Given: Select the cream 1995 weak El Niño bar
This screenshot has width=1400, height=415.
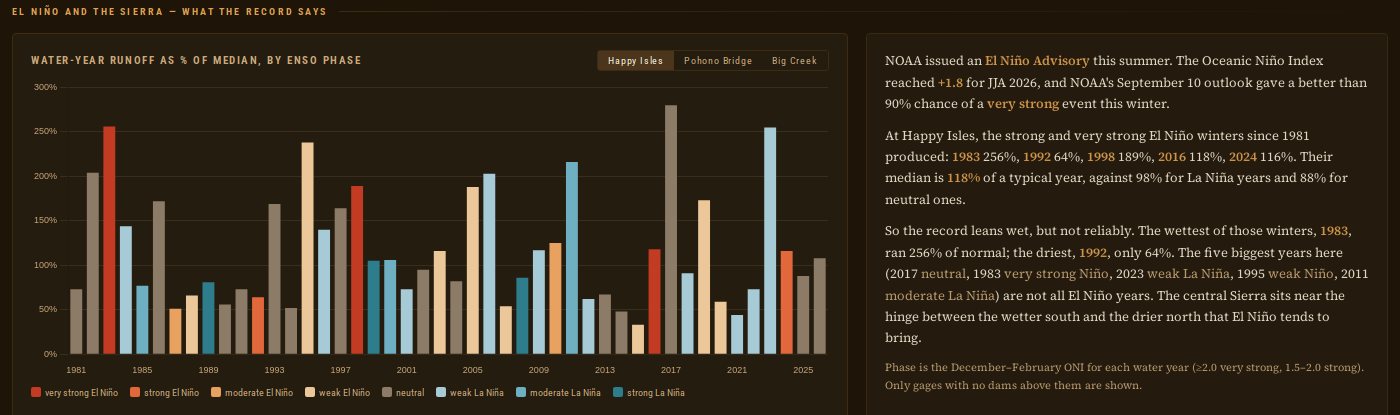Looking at the screenshot, I should (x=307, y=248).
